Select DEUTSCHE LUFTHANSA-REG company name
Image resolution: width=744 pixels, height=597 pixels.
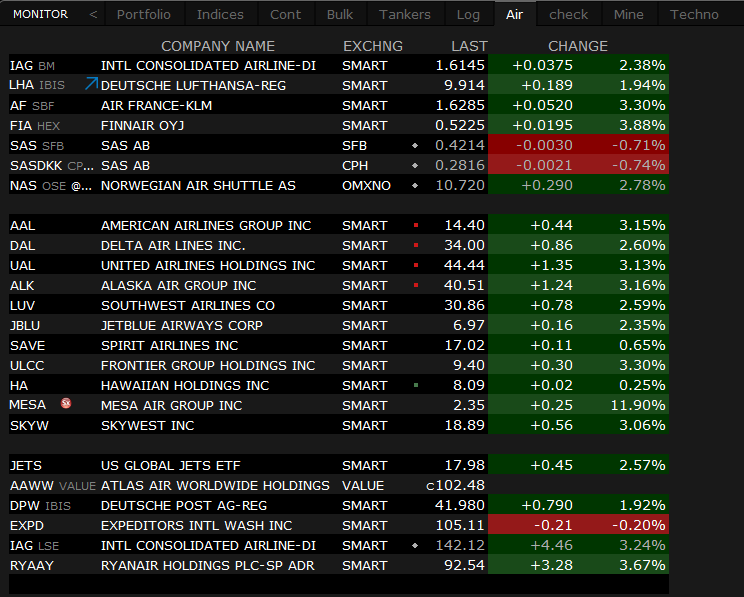(194, 85)
